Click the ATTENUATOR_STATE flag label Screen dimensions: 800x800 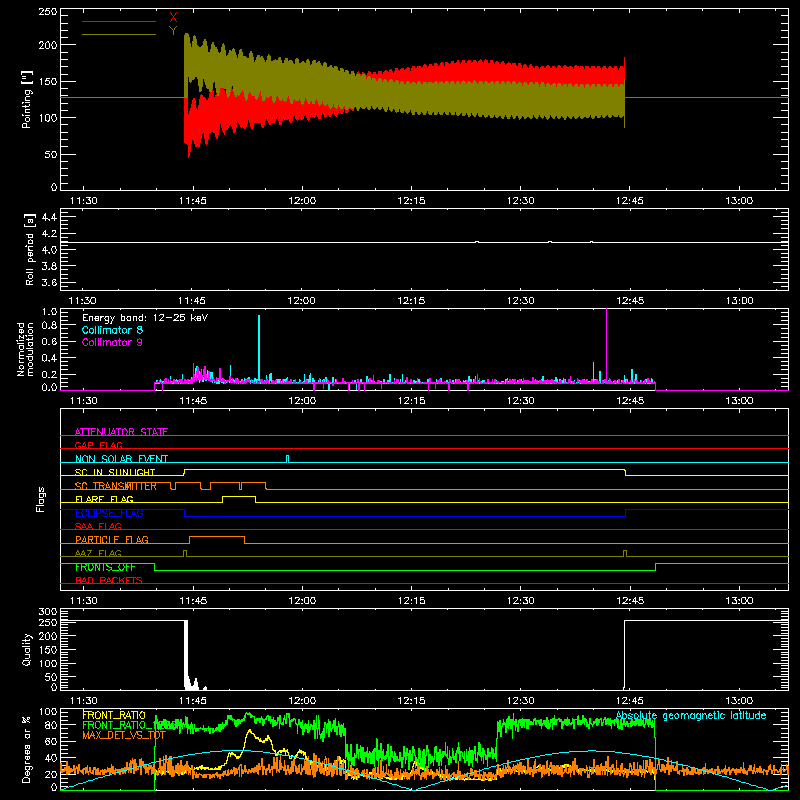pyautogui.click(x=121, y=432)
